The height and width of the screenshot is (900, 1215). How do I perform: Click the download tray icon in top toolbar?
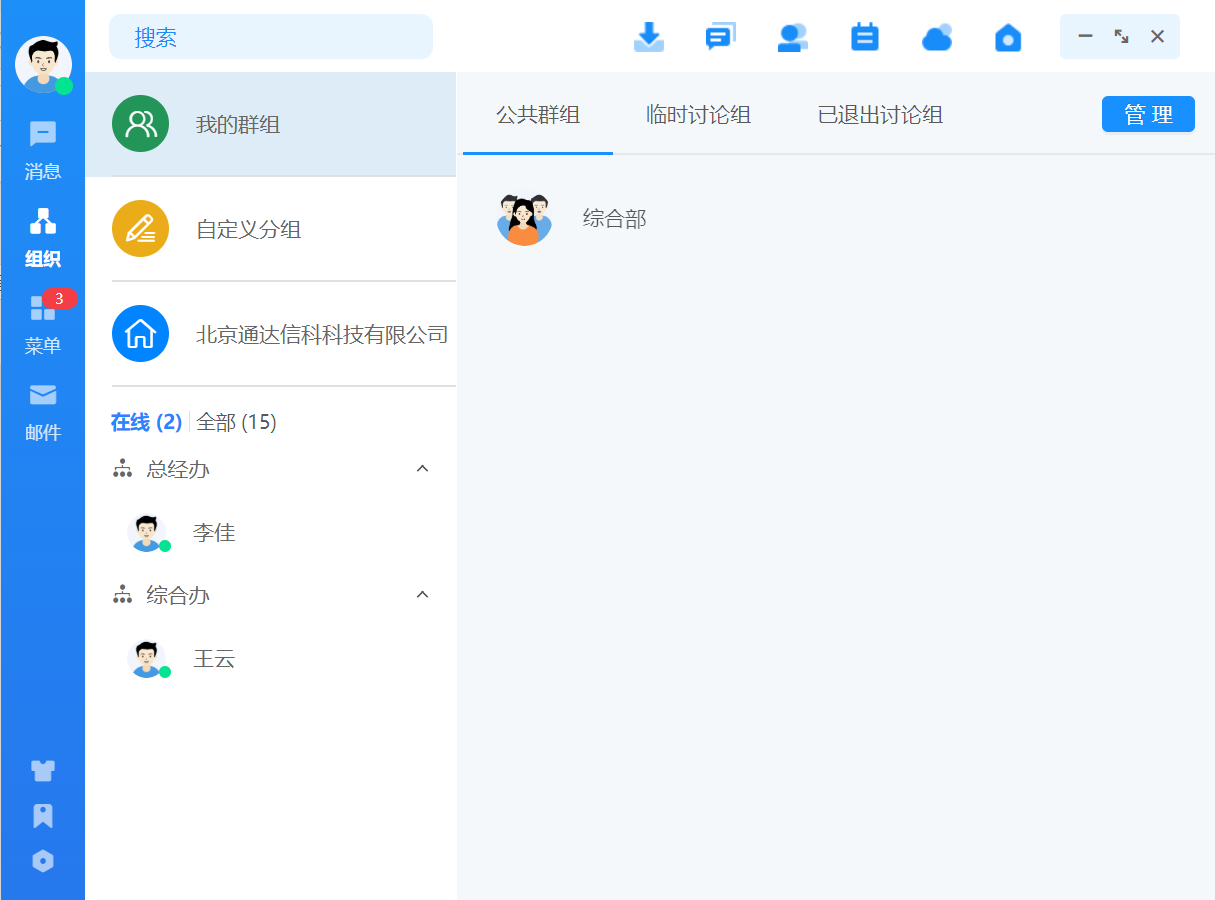pos(649,37)
